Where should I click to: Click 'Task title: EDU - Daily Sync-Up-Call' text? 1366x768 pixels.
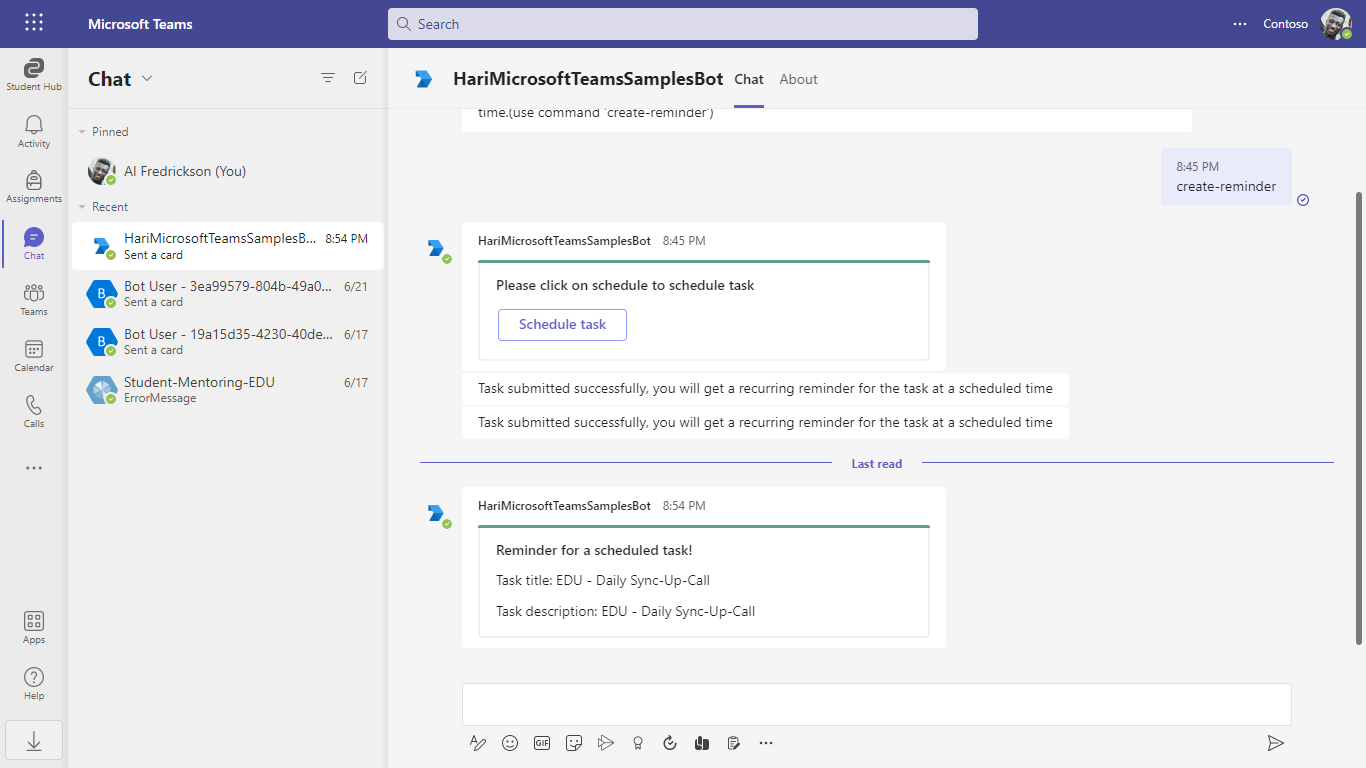603,580
